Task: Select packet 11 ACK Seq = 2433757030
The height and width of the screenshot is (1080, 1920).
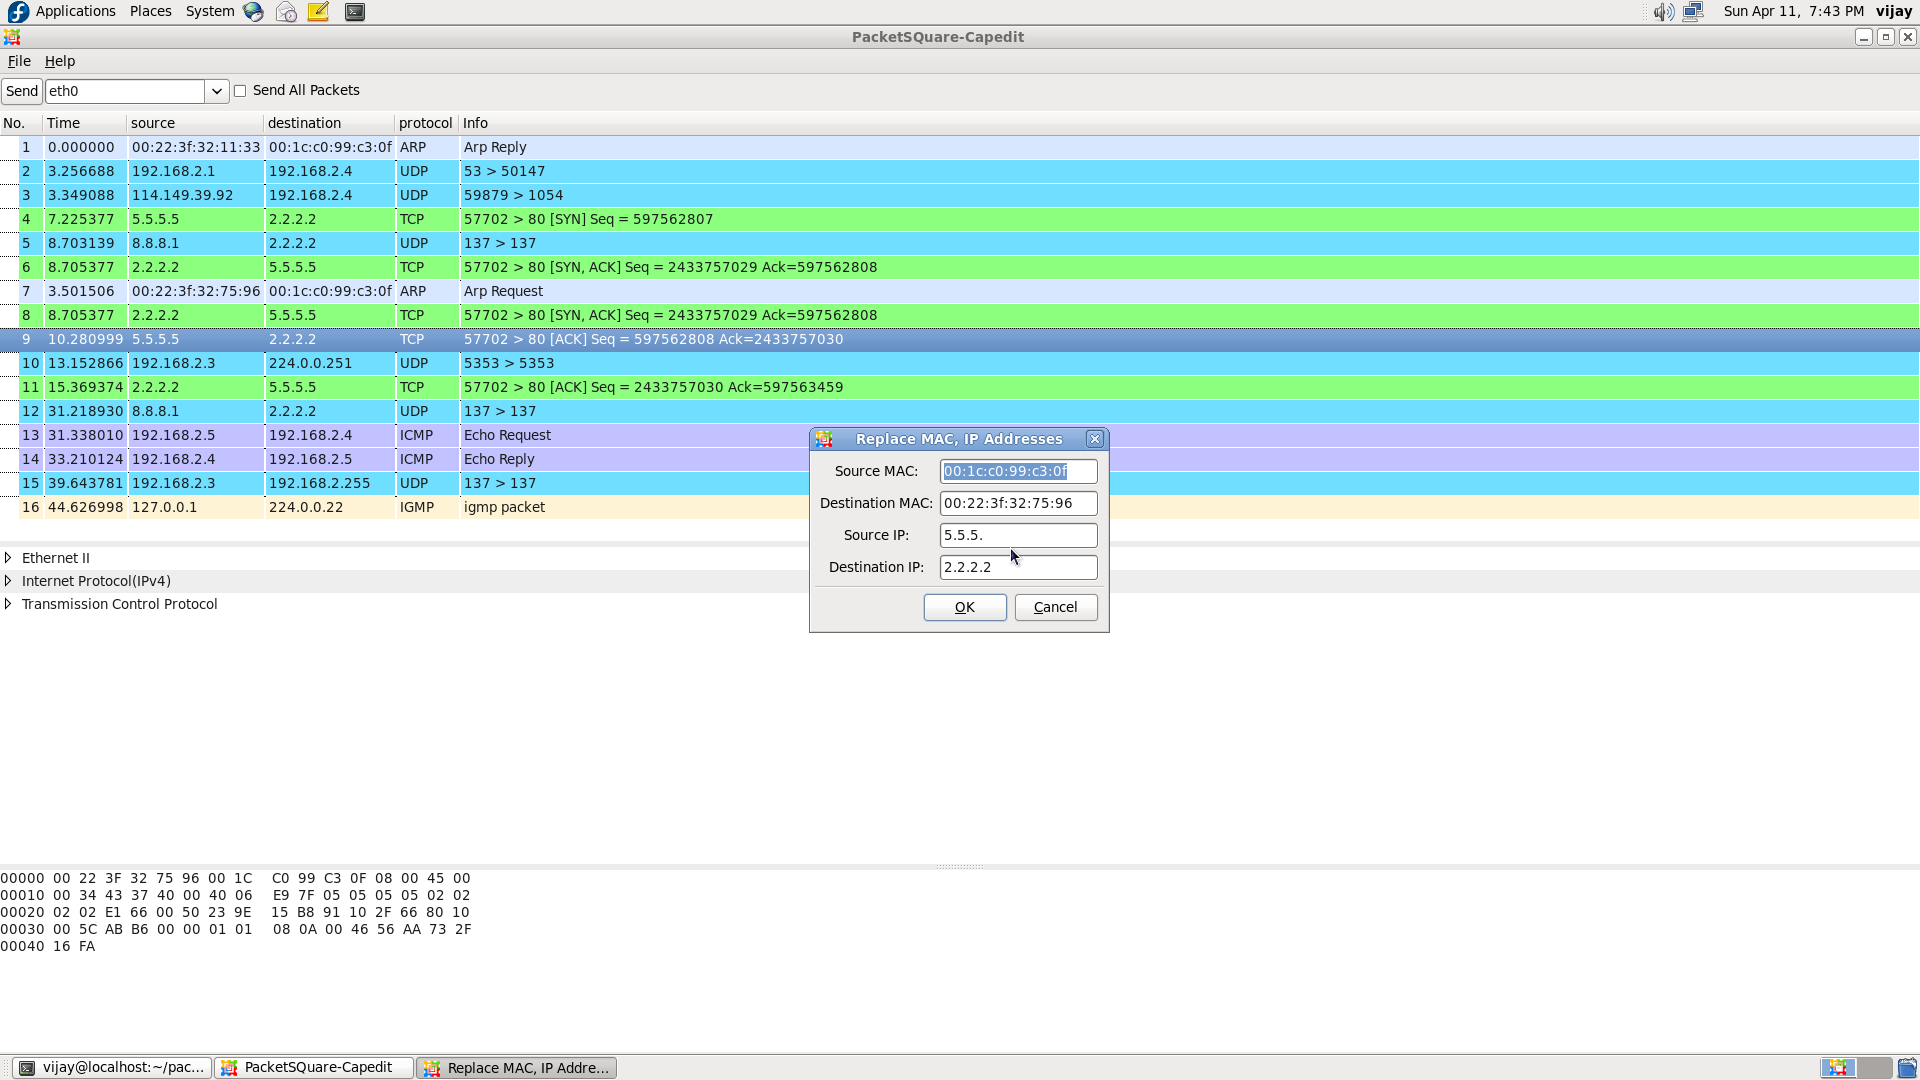Action: 960,387
